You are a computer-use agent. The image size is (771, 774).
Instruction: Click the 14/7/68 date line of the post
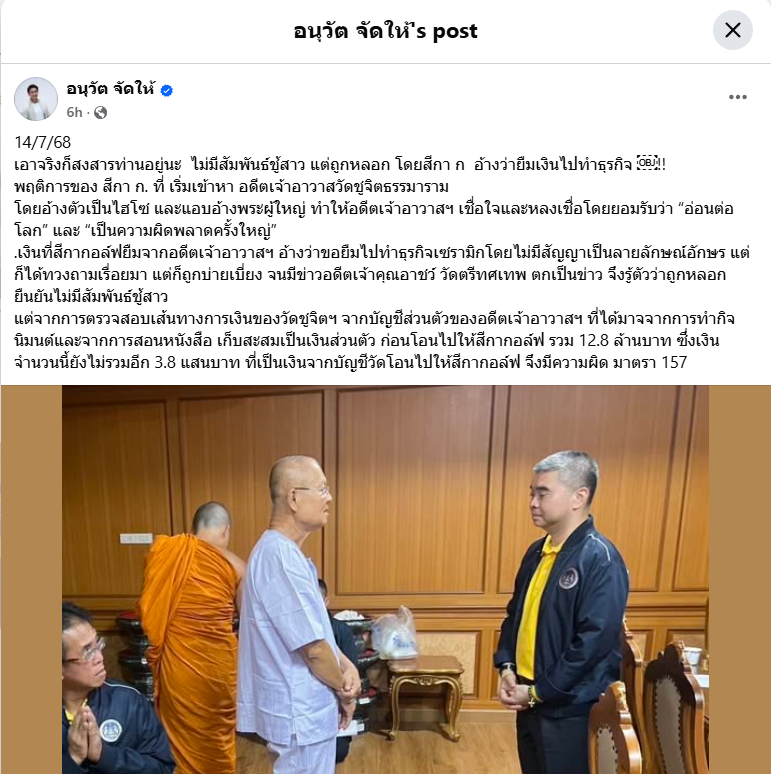[x=43, y=142]
